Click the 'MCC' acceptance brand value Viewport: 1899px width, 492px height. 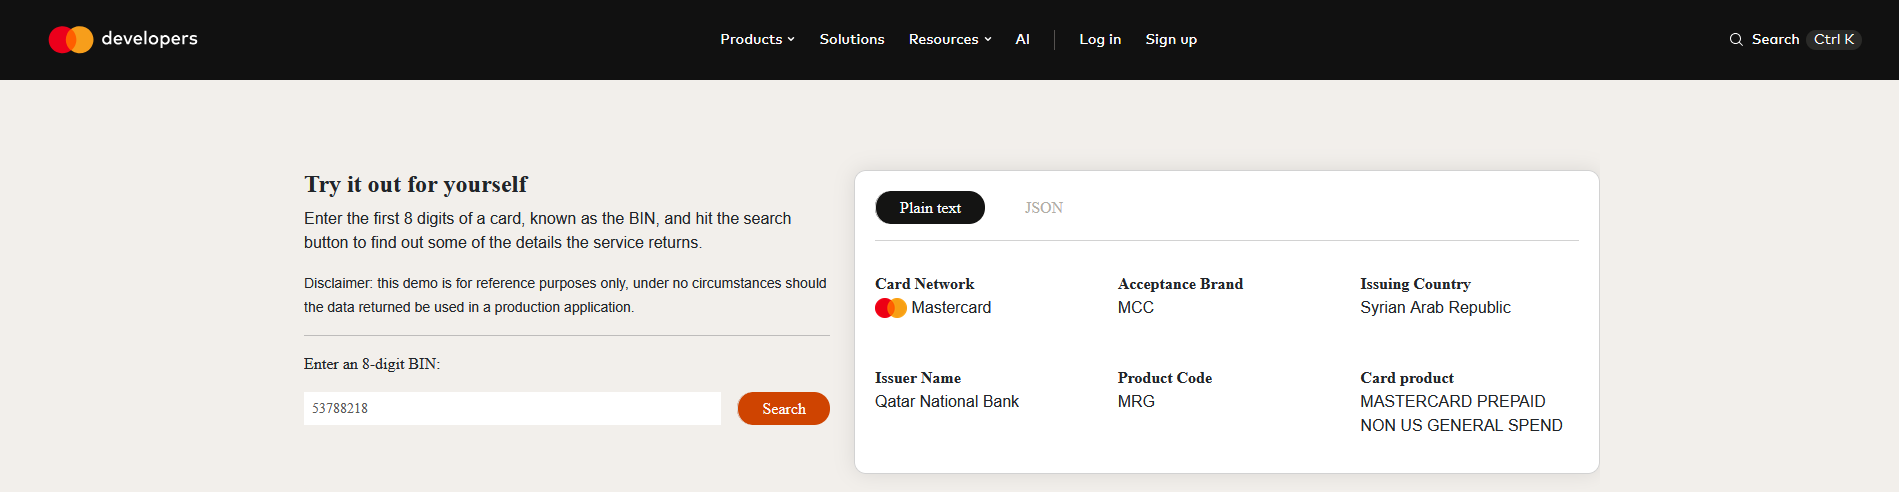pos(1136,308)
